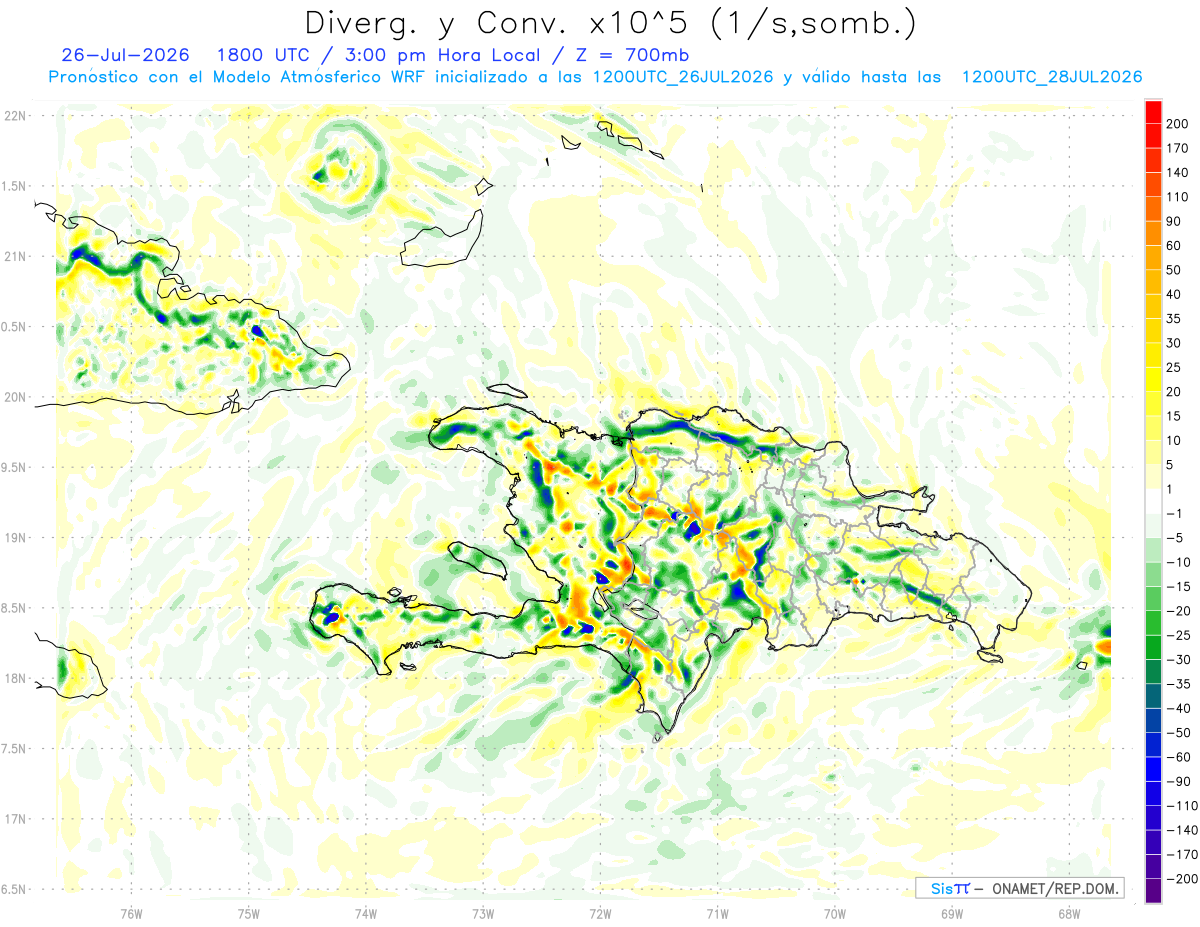Click the '-35' value on the color scale
Screen dimensions: 1200x927
[1177, 684]
